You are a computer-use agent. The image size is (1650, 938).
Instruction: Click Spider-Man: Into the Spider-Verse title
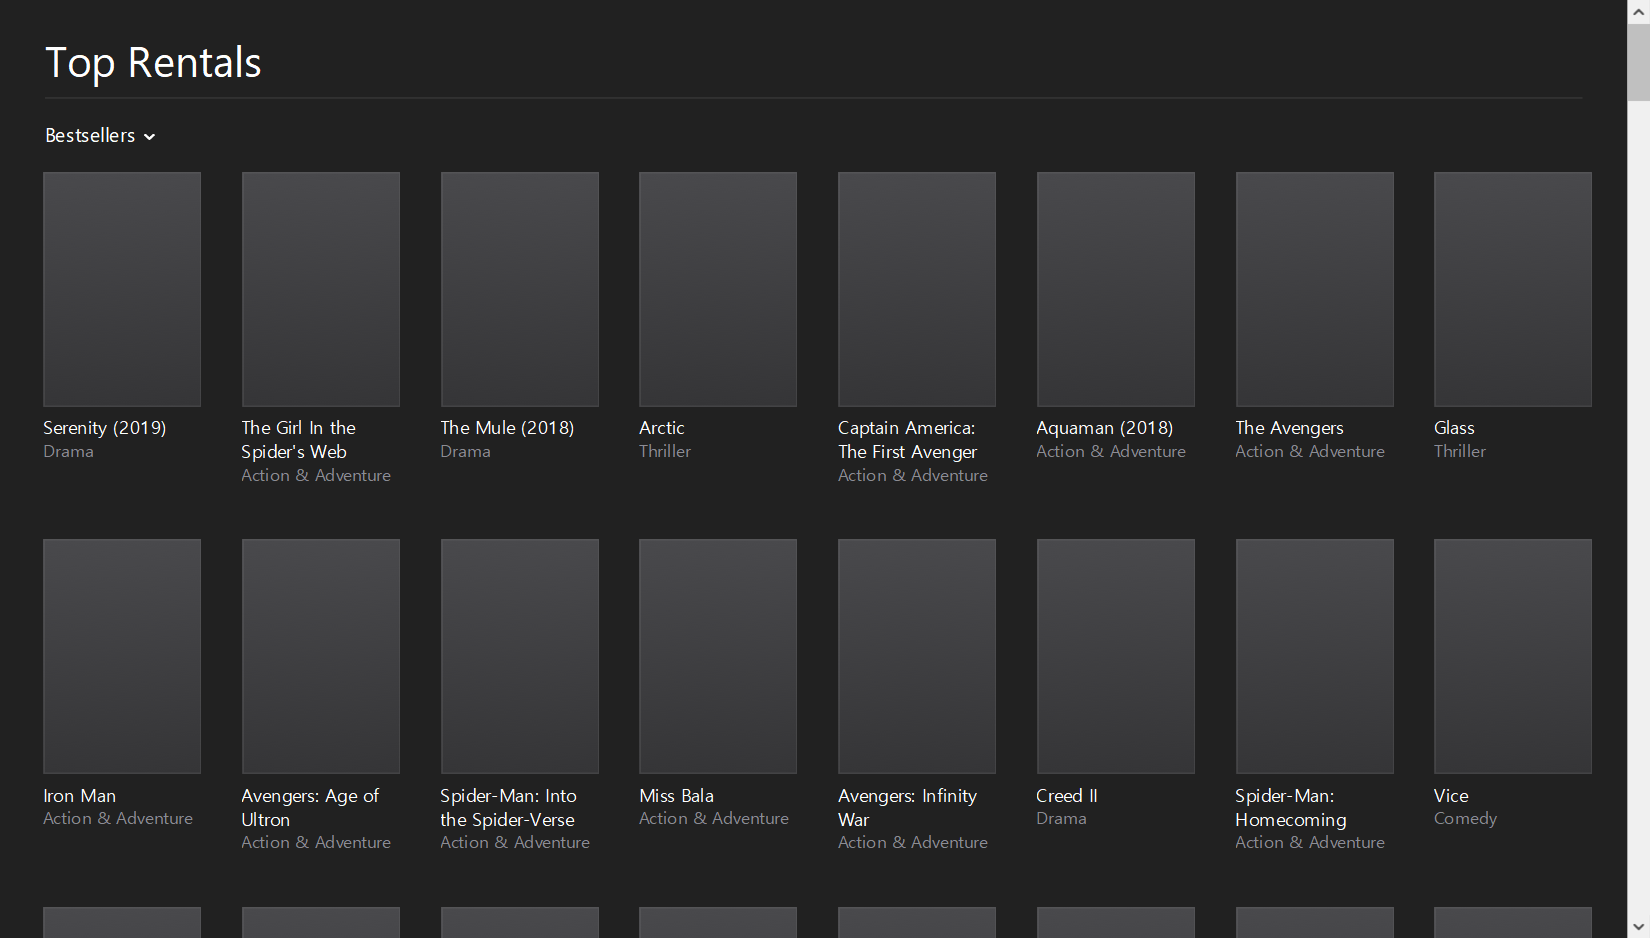coord(508,808)
